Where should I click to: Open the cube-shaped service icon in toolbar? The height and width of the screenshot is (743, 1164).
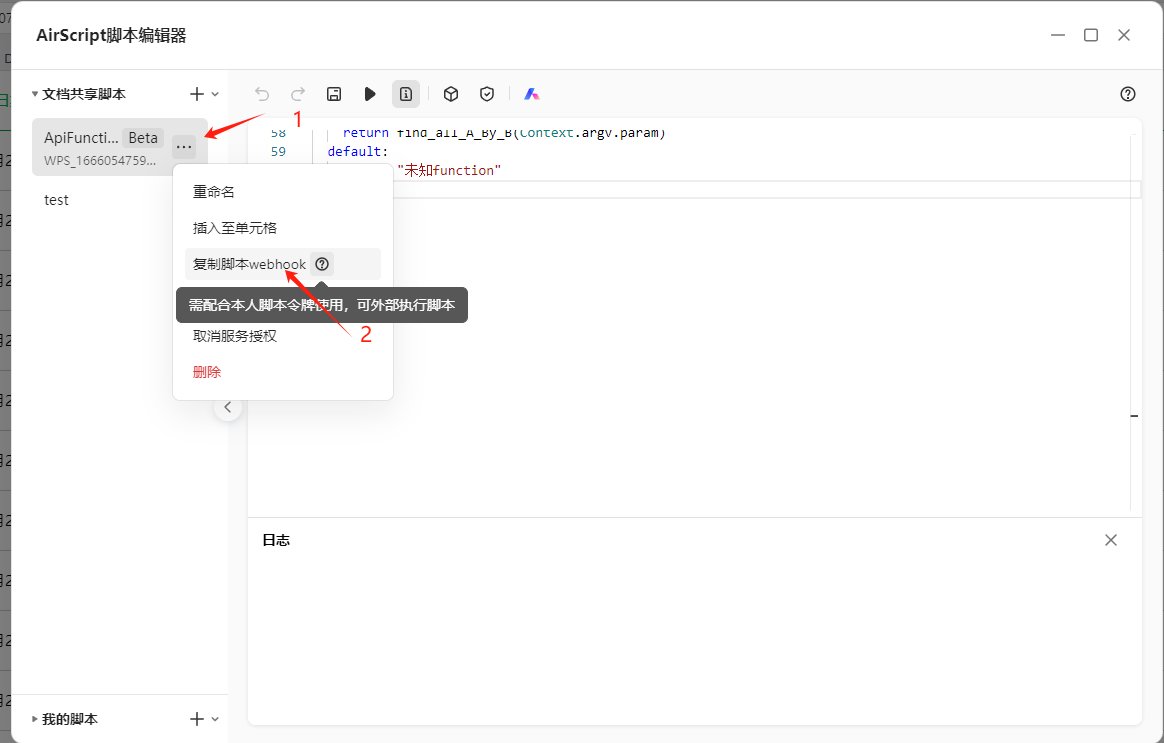point(451,94)
